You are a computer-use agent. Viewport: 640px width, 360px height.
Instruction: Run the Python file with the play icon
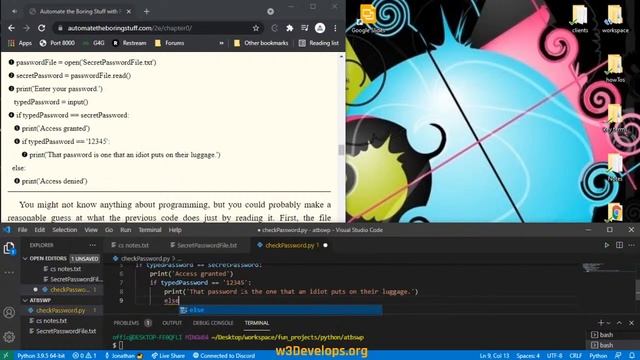tap(607, 245)
